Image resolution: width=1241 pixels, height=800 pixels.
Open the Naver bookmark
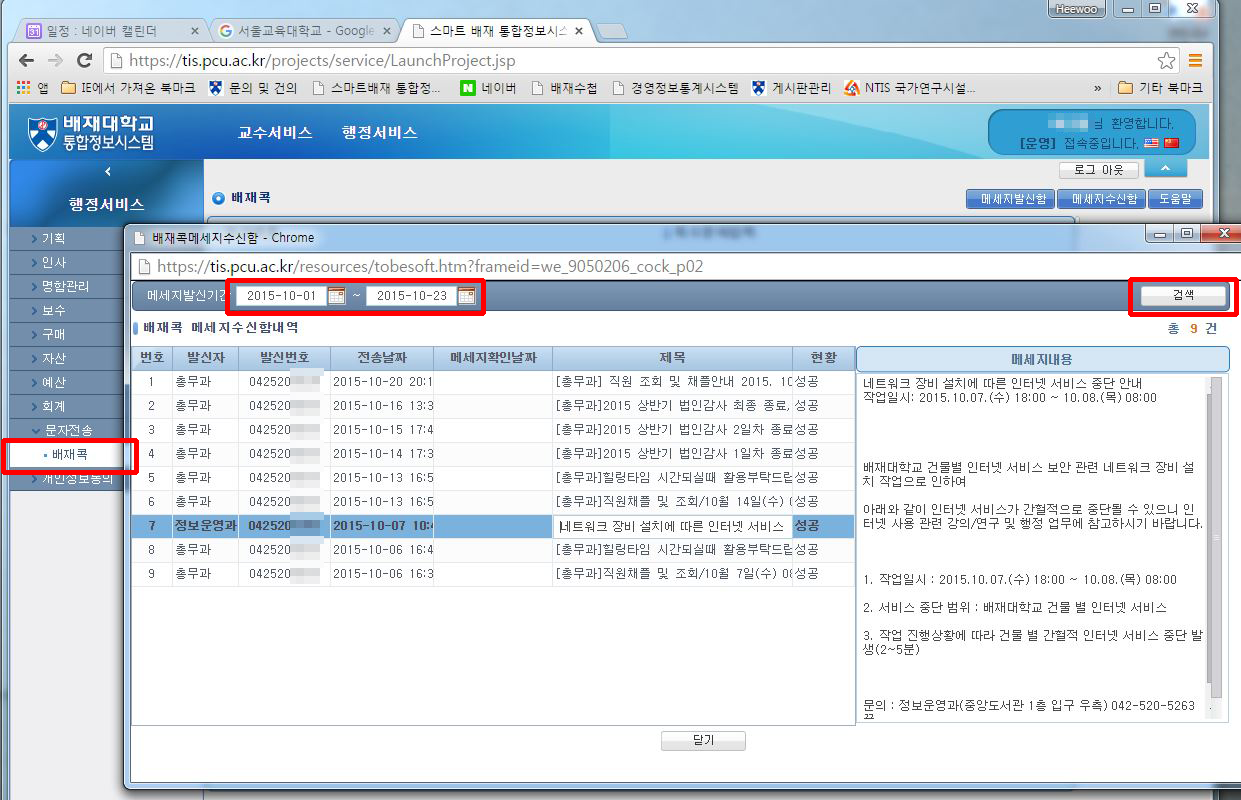coord(488,88)
